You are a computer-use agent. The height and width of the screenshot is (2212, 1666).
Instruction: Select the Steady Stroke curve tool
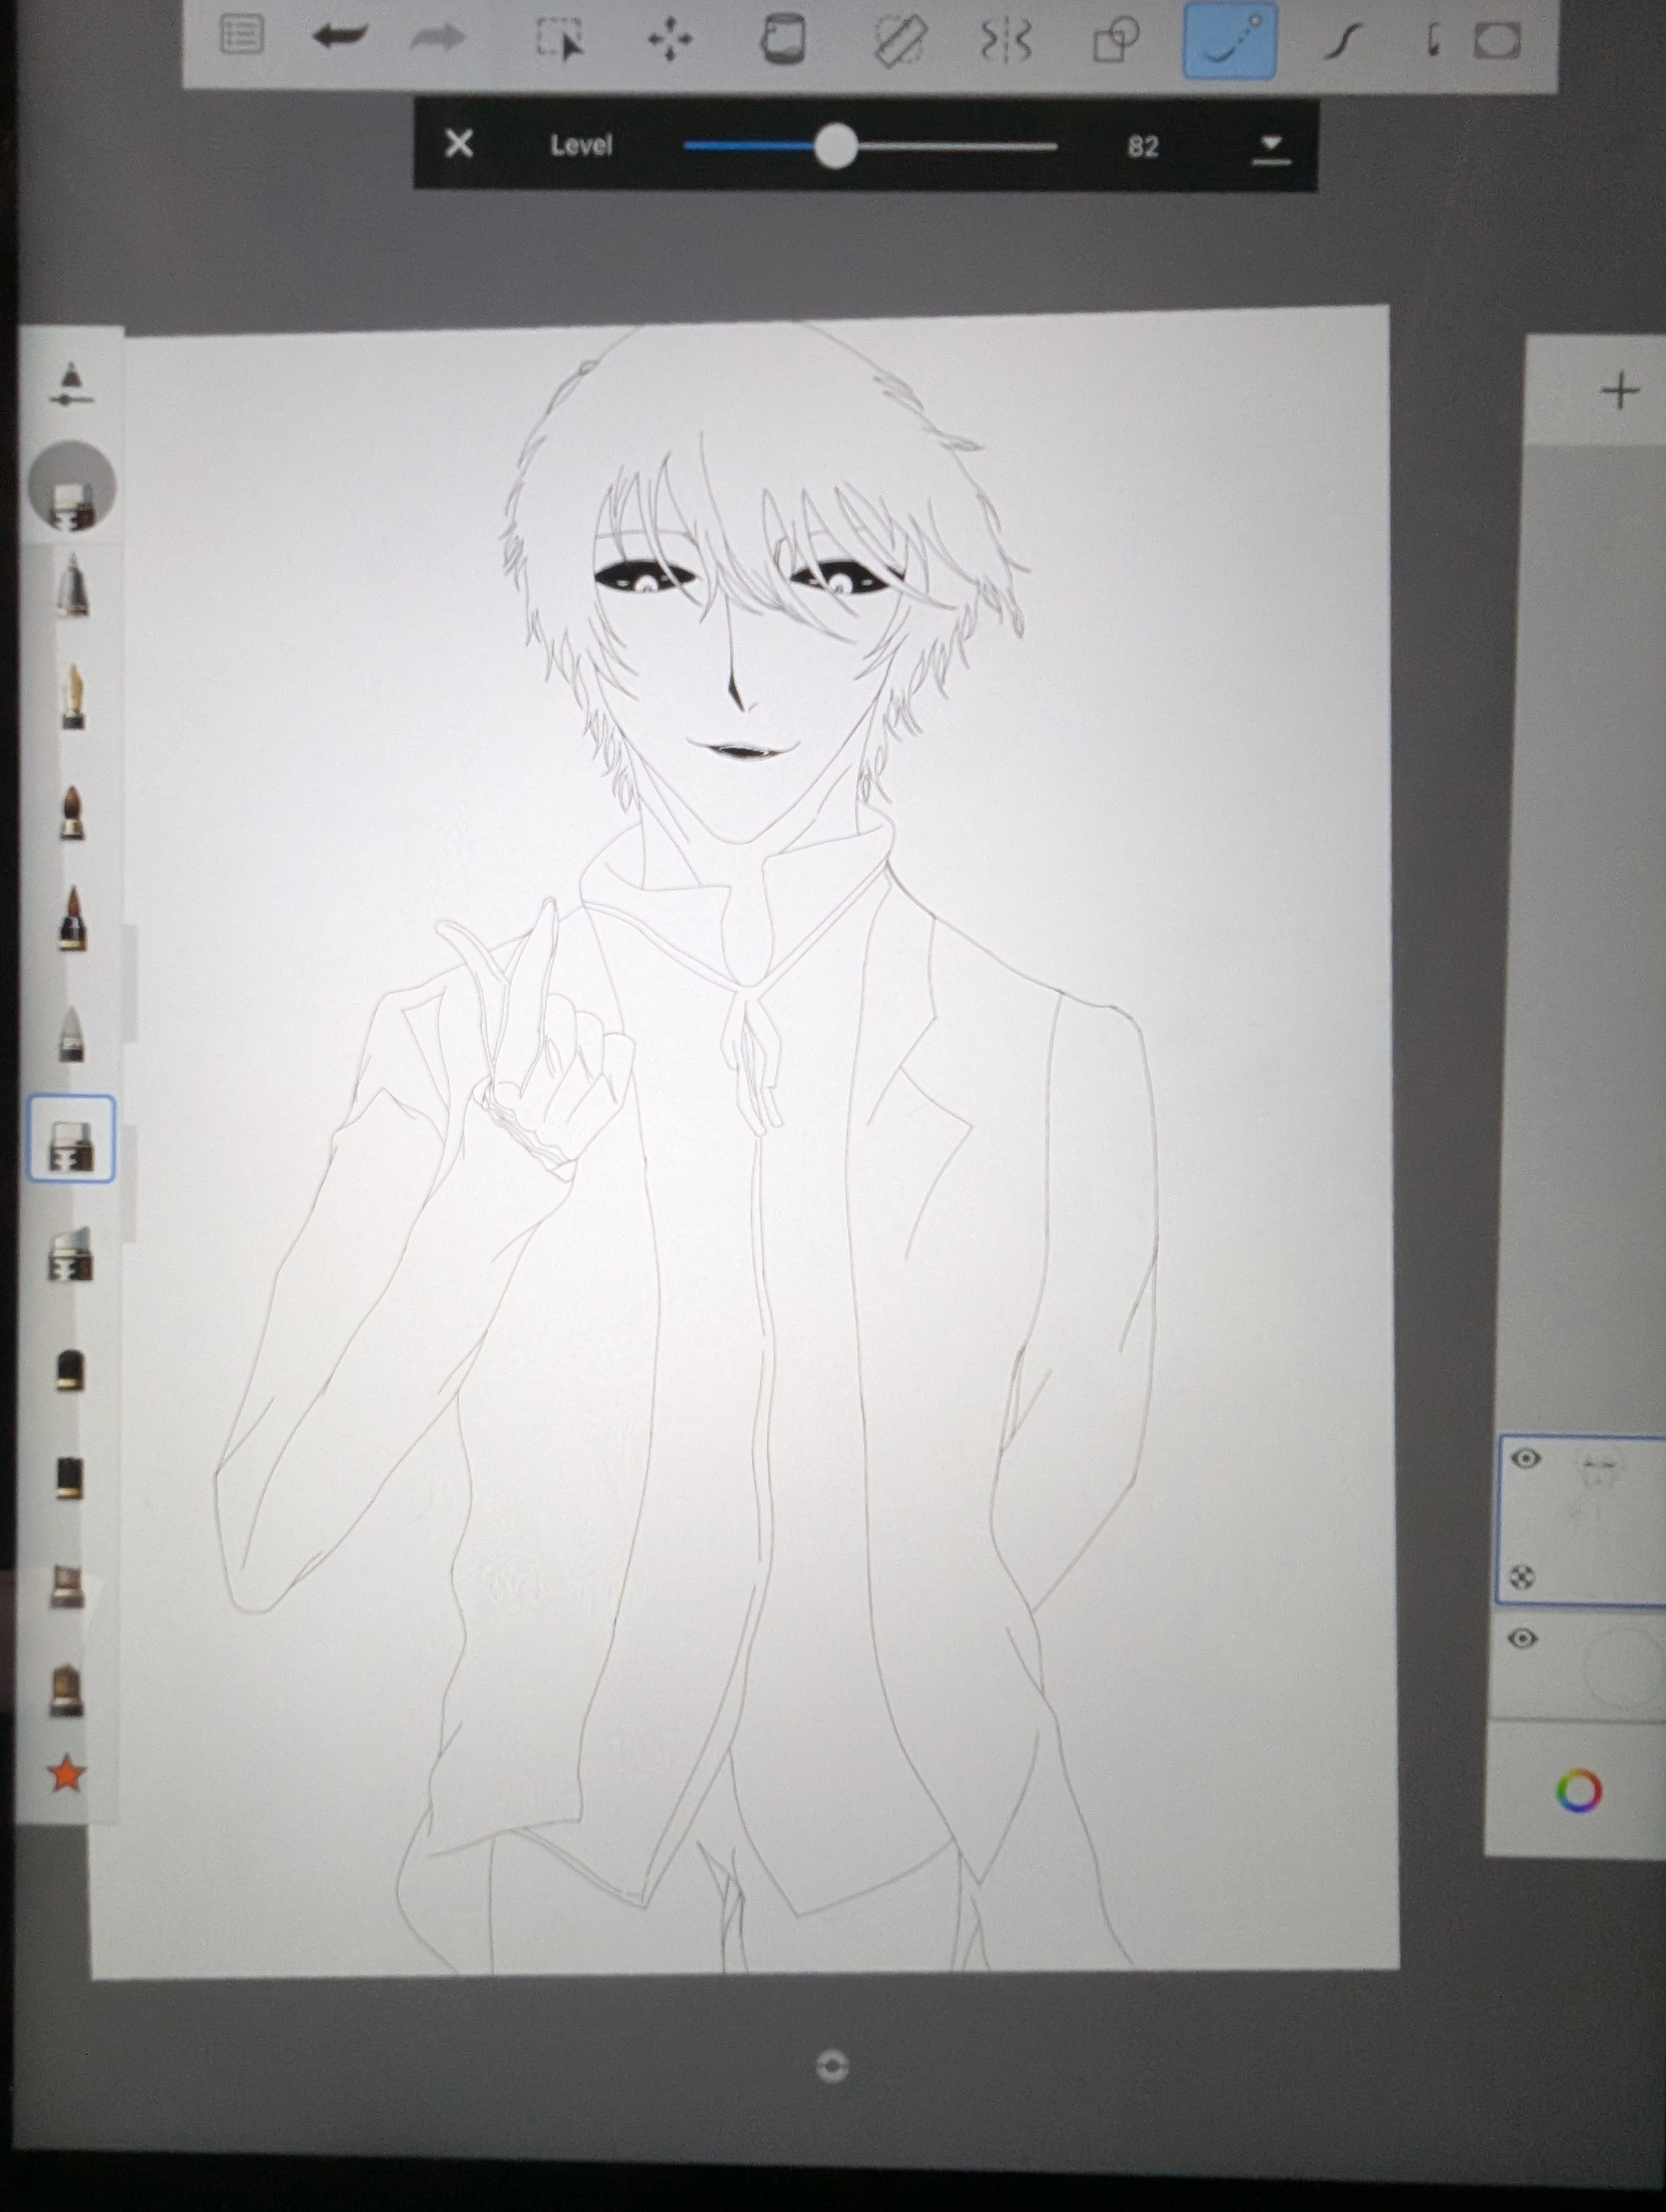pos(1344,41)
